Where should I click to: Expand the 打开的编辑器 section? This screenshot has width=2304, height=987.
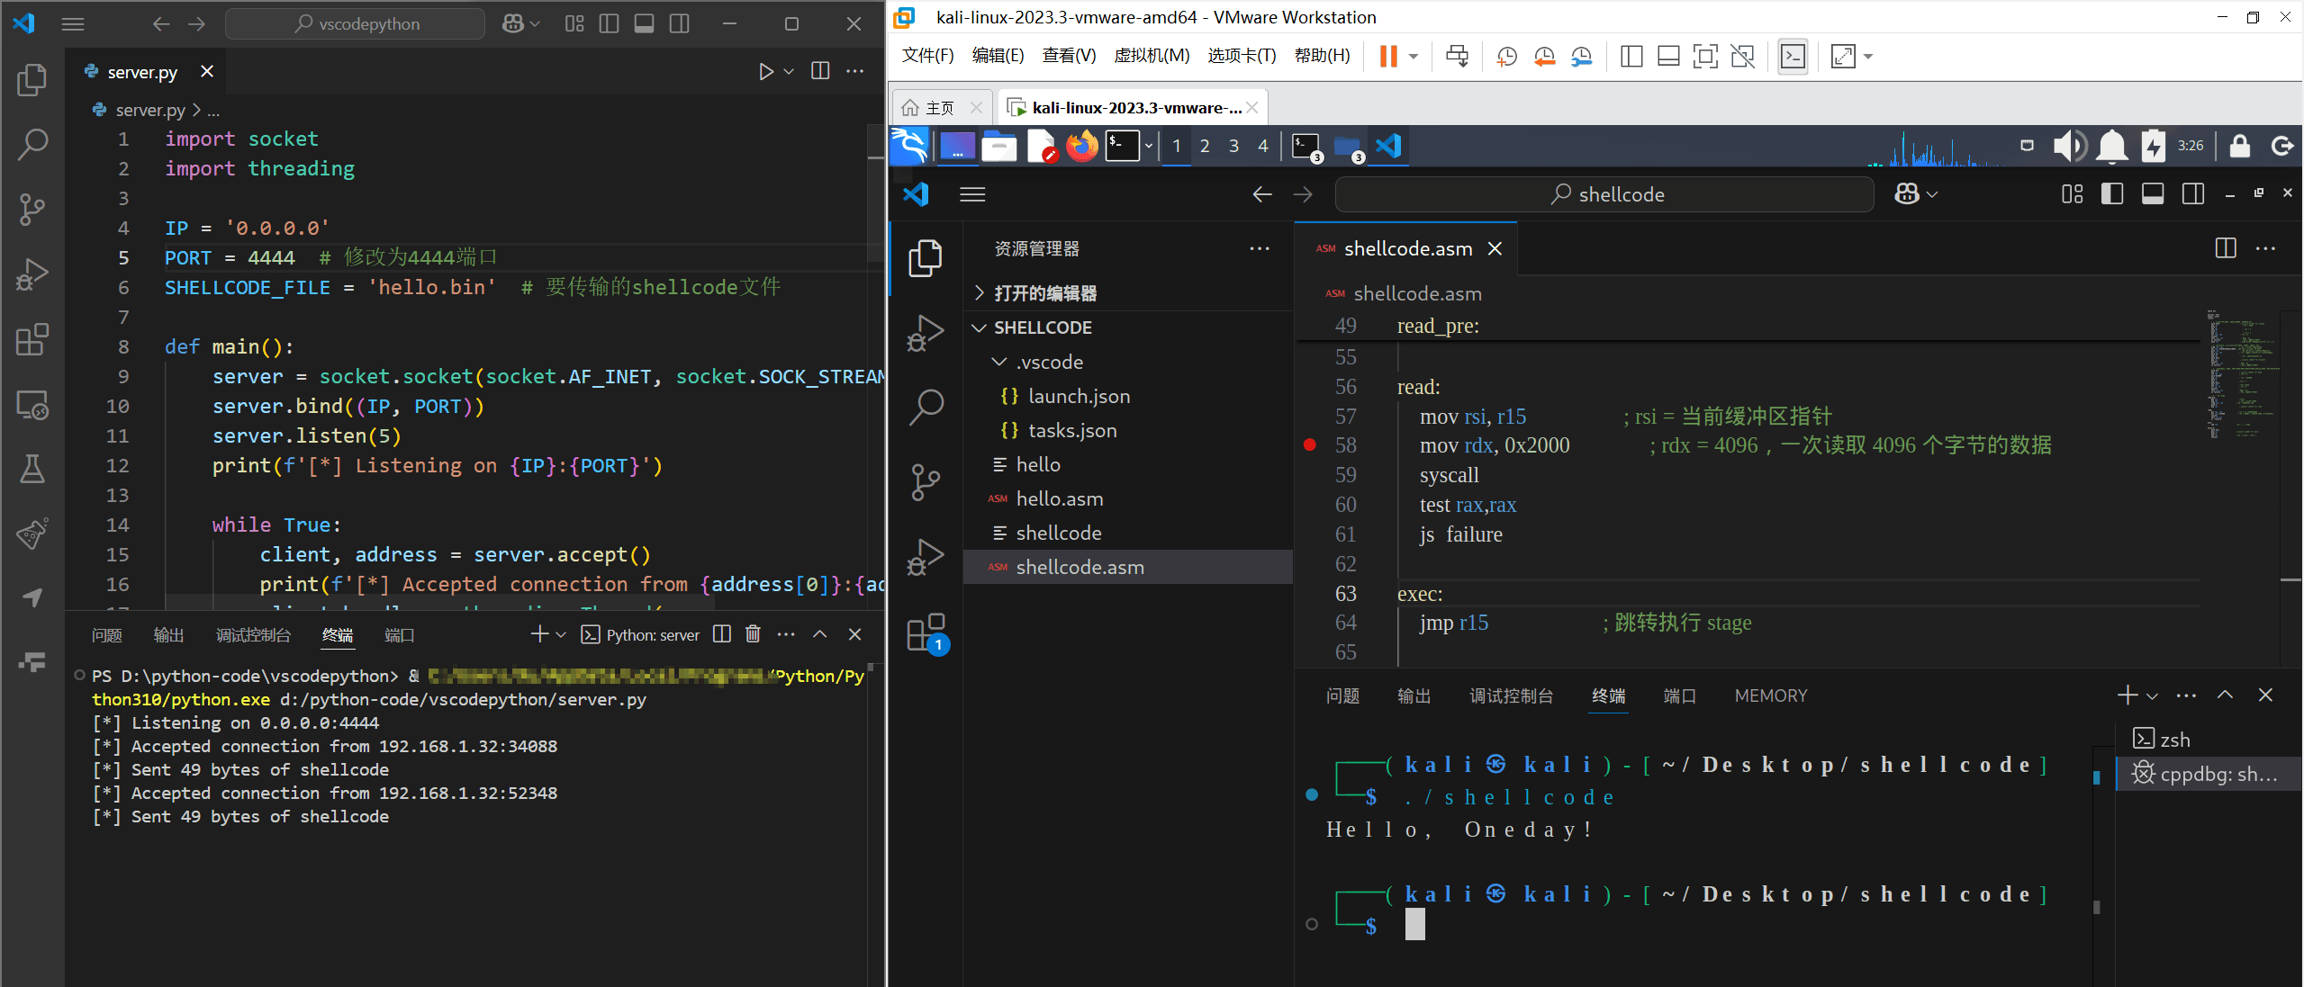click(1044, 293)
